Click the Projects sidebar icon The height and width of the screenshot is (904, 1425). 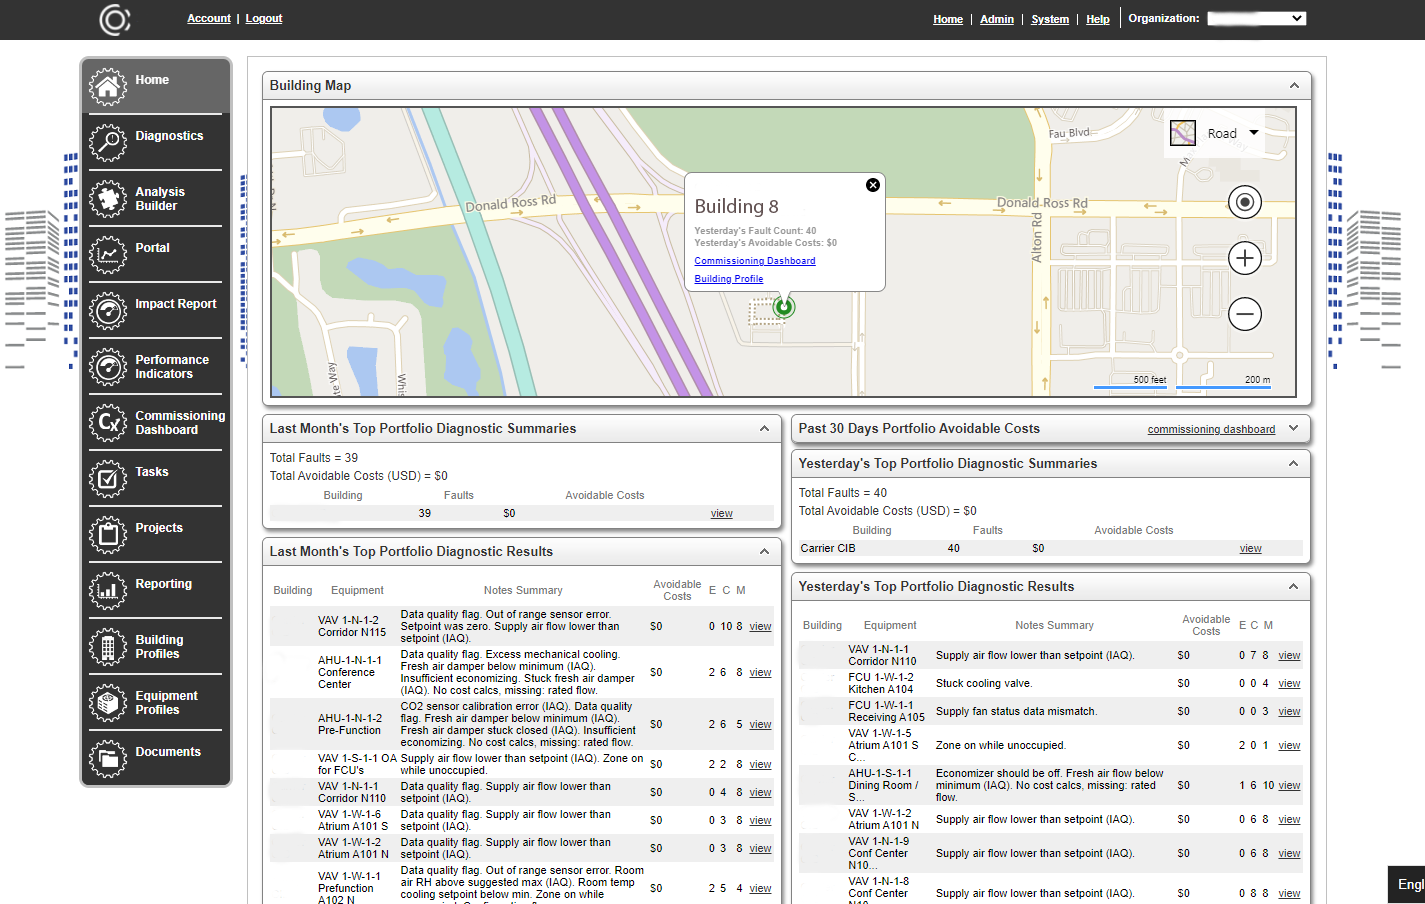tap(108, 534)
